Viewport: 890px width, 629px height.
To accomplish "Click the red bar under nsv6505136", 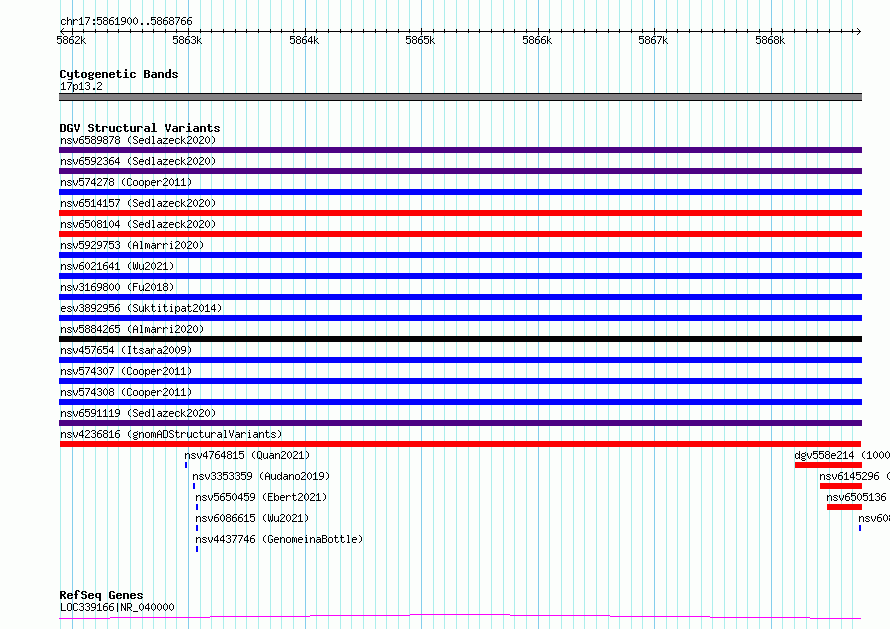I will coord(844,507).
